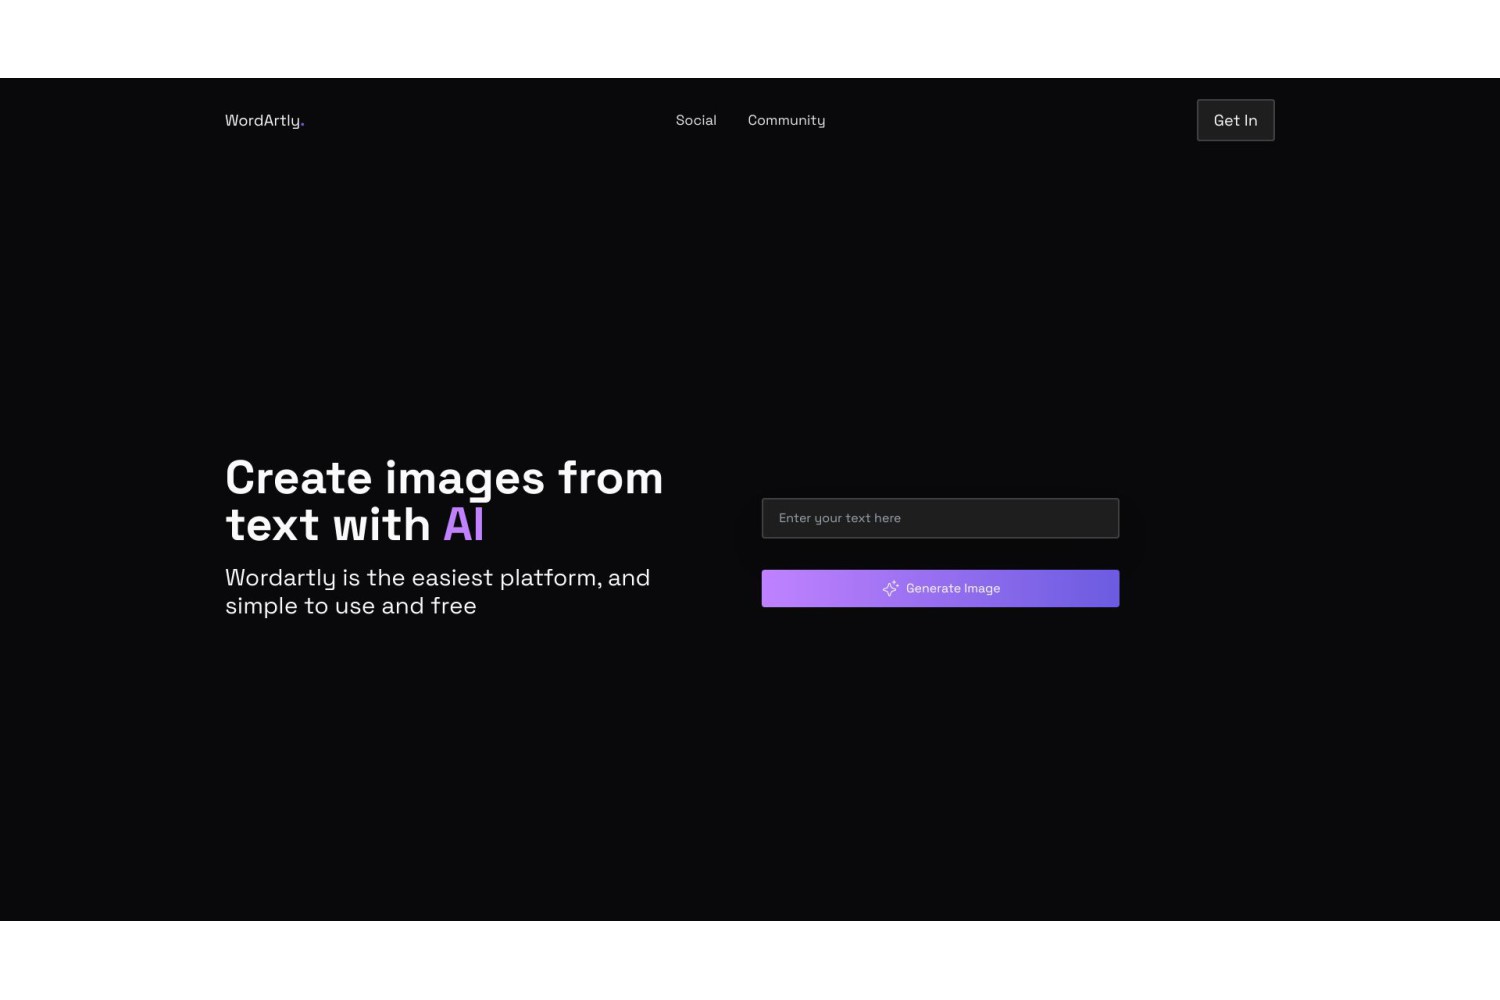This screenshot has width=1500, height=1000.
Task: Click the word 'Generate' on the purple button
Action: point(933,588)
